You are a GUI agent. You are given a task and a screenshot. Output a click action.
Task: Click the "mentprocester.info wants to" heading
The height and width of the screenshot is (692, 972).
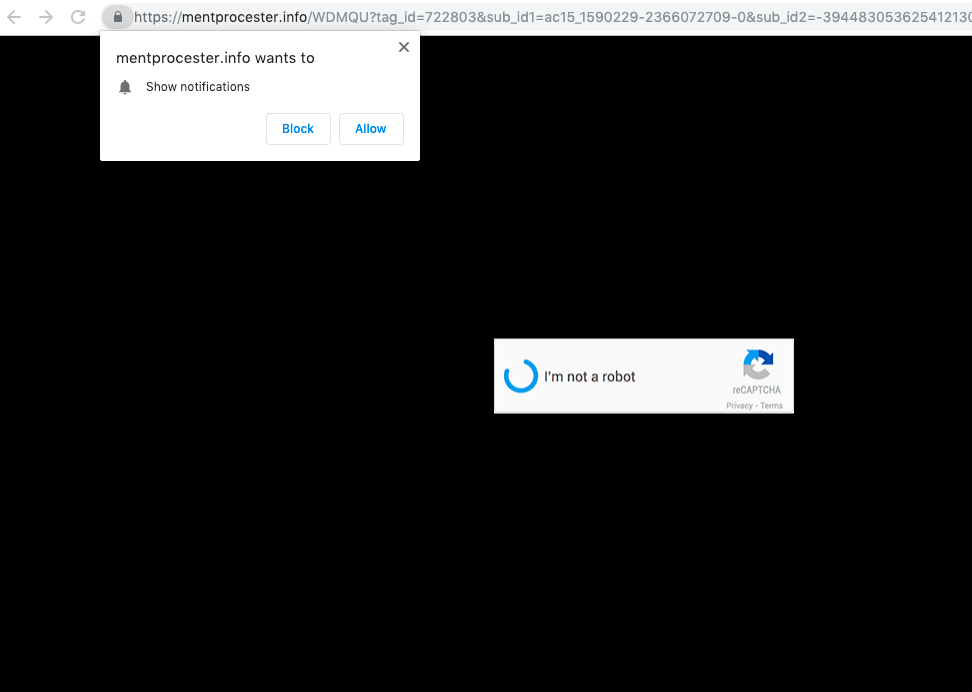tap(215, 58)
